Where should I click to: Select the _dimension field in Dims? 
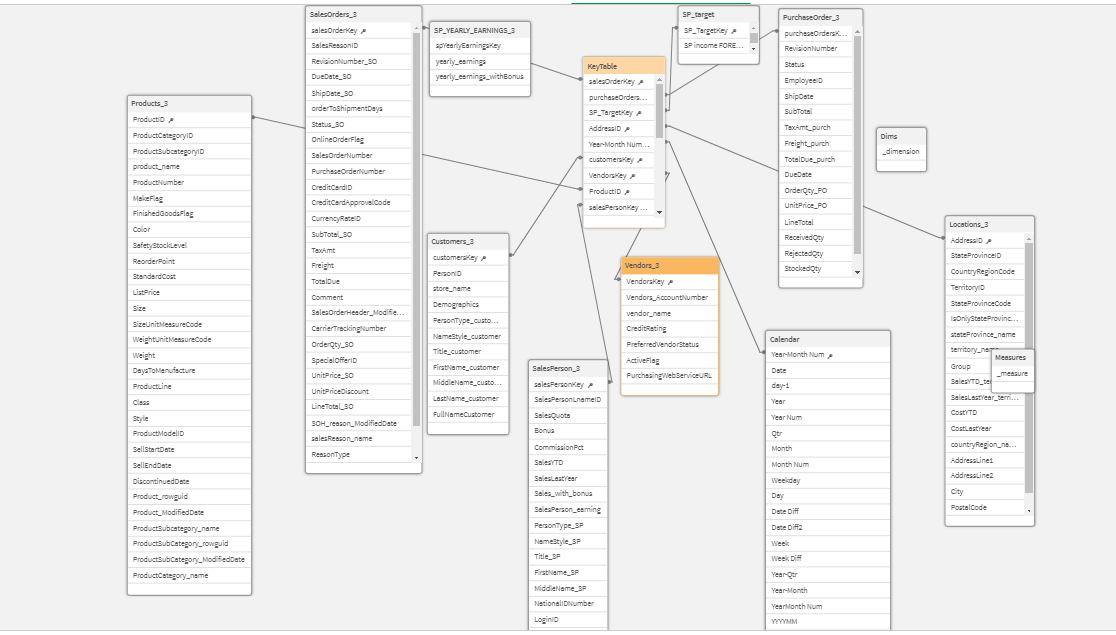[x=899, y=150]
